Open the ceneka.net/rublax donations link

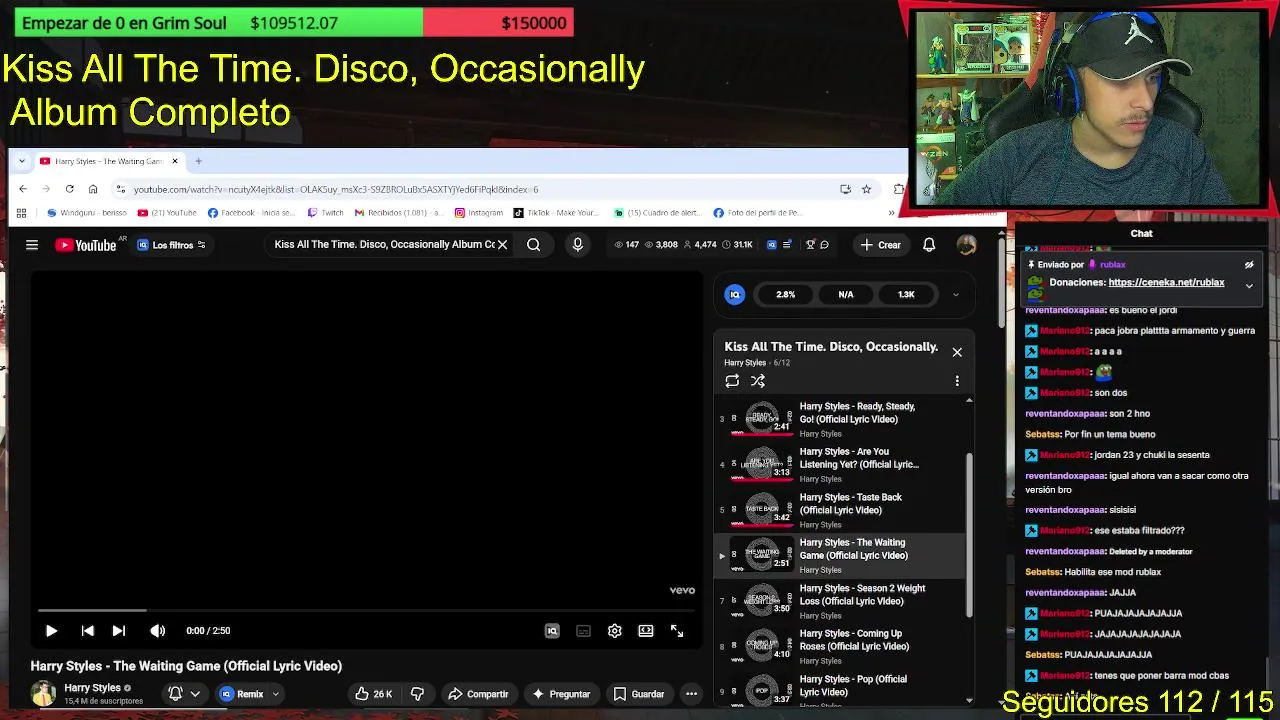click(1166, 283)
